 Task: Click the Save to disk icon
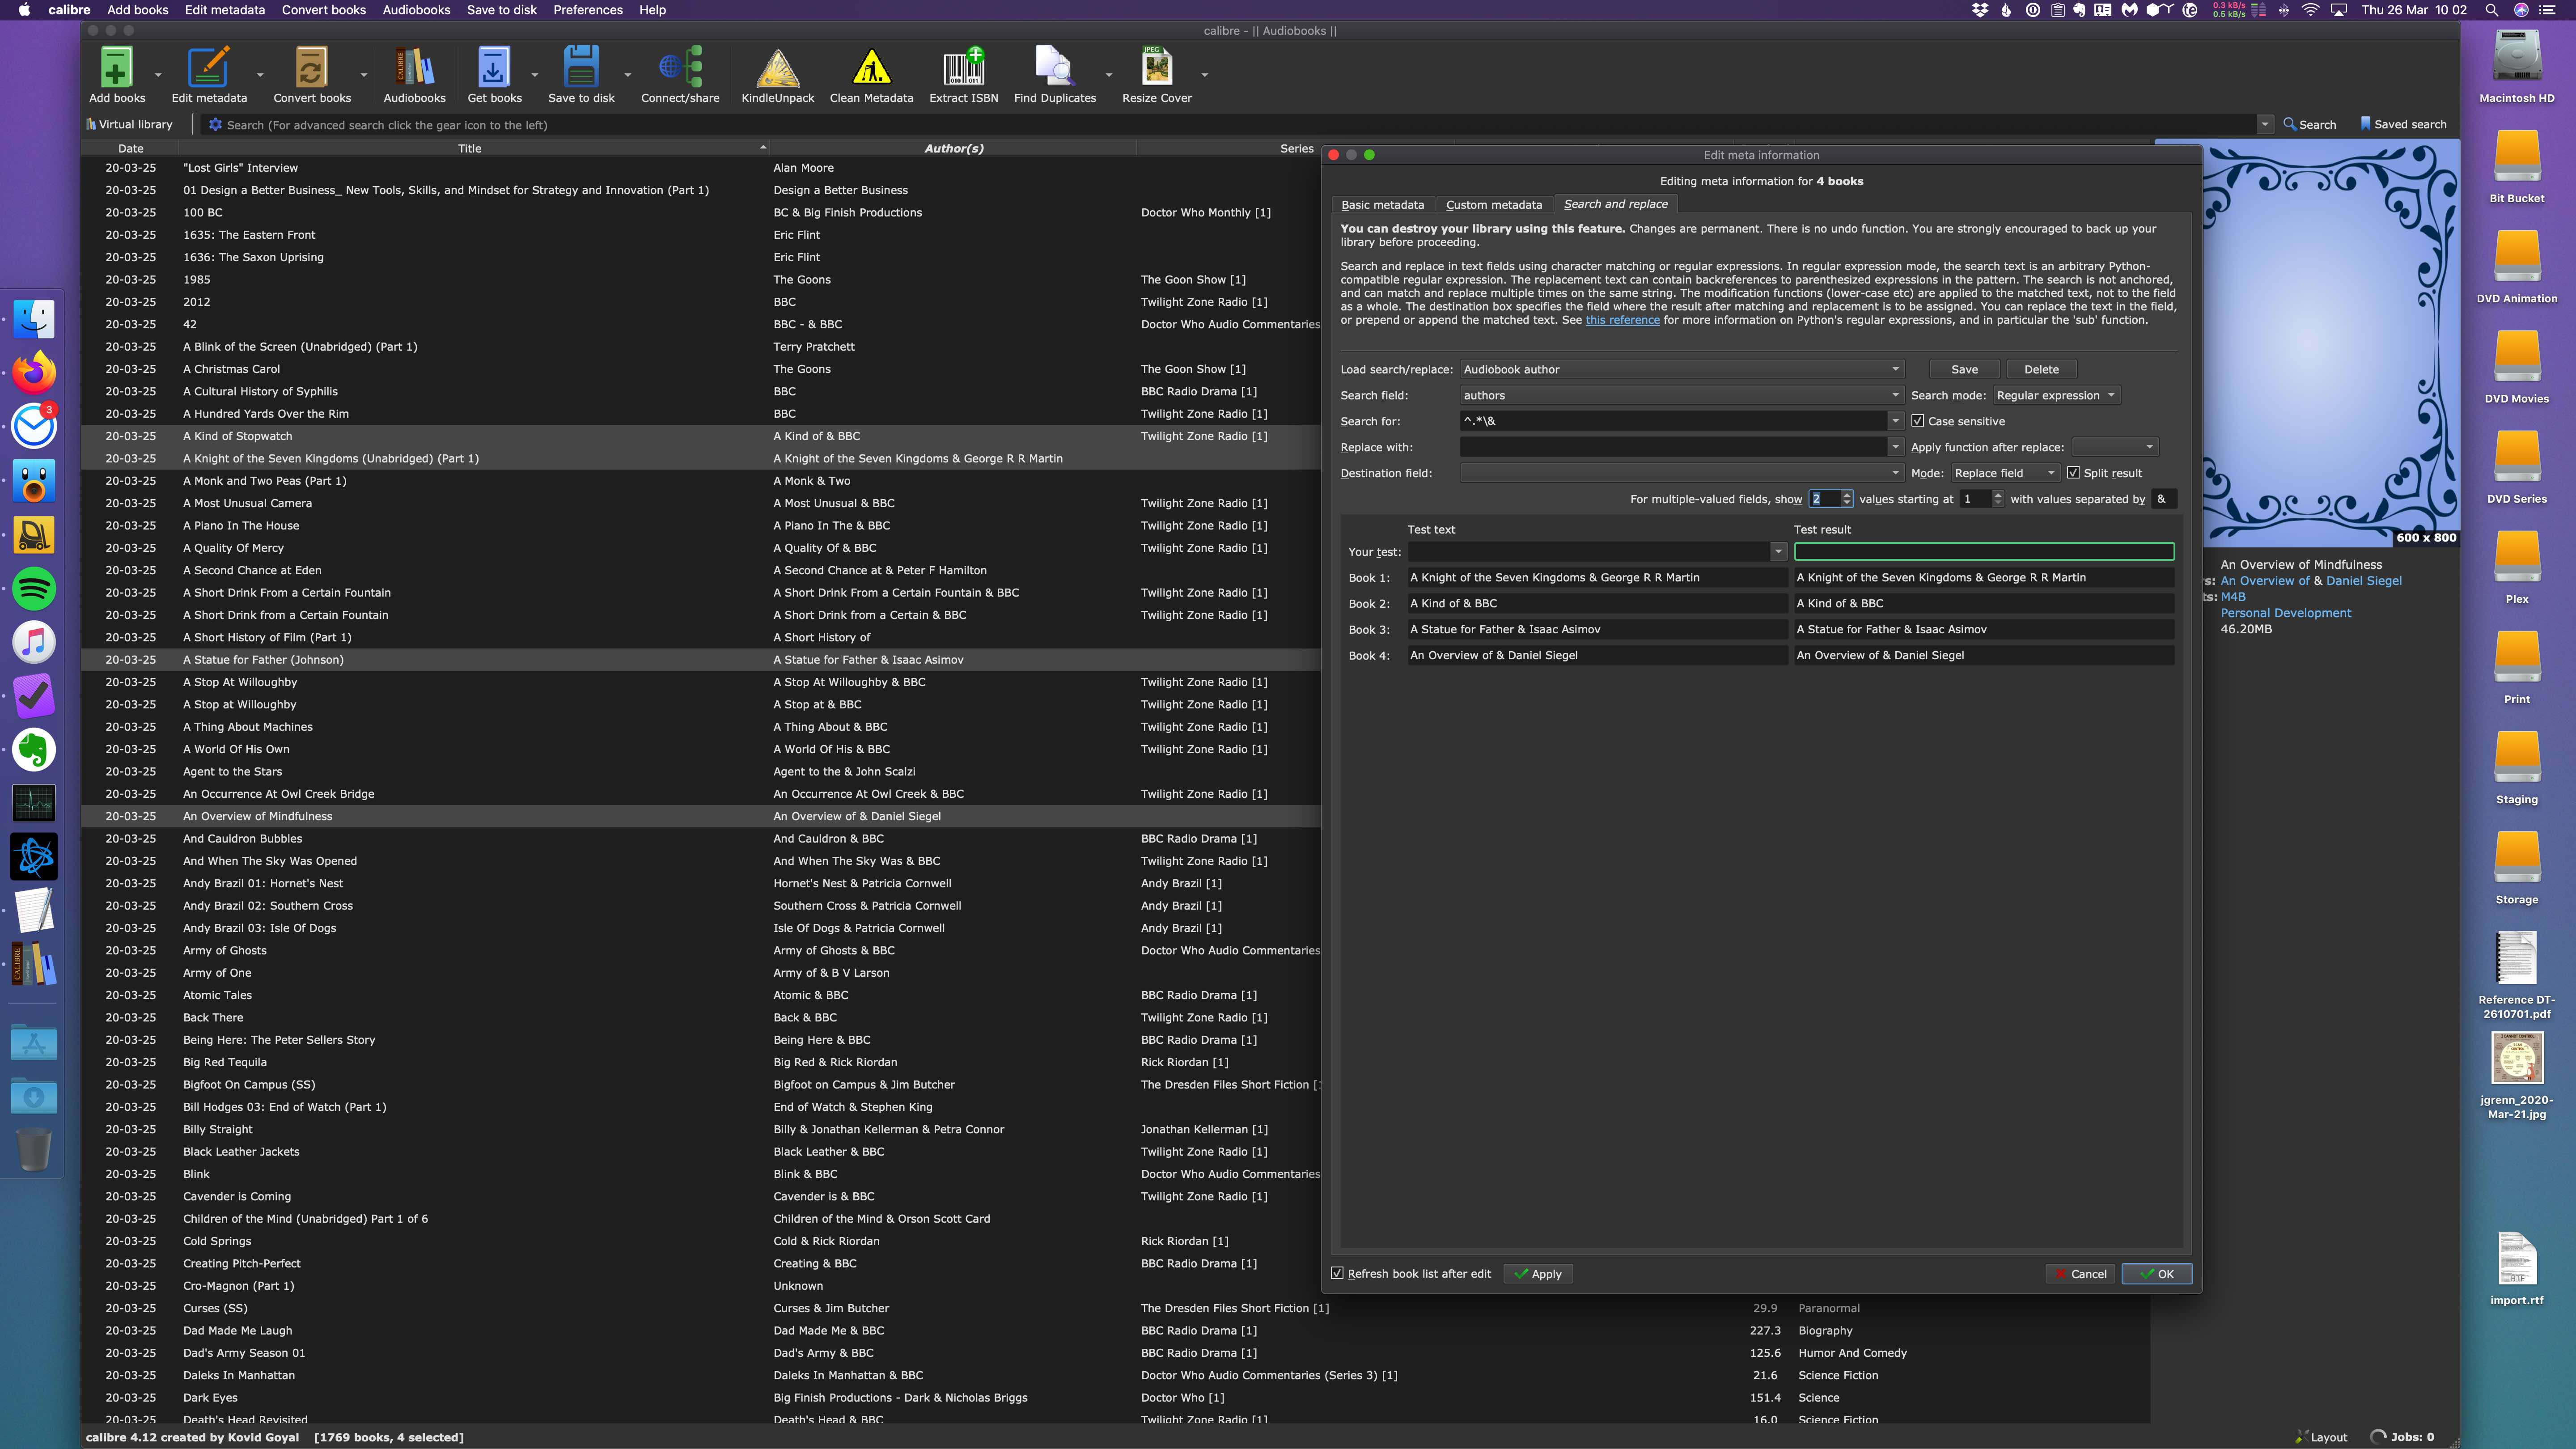[x=581, y=68]
